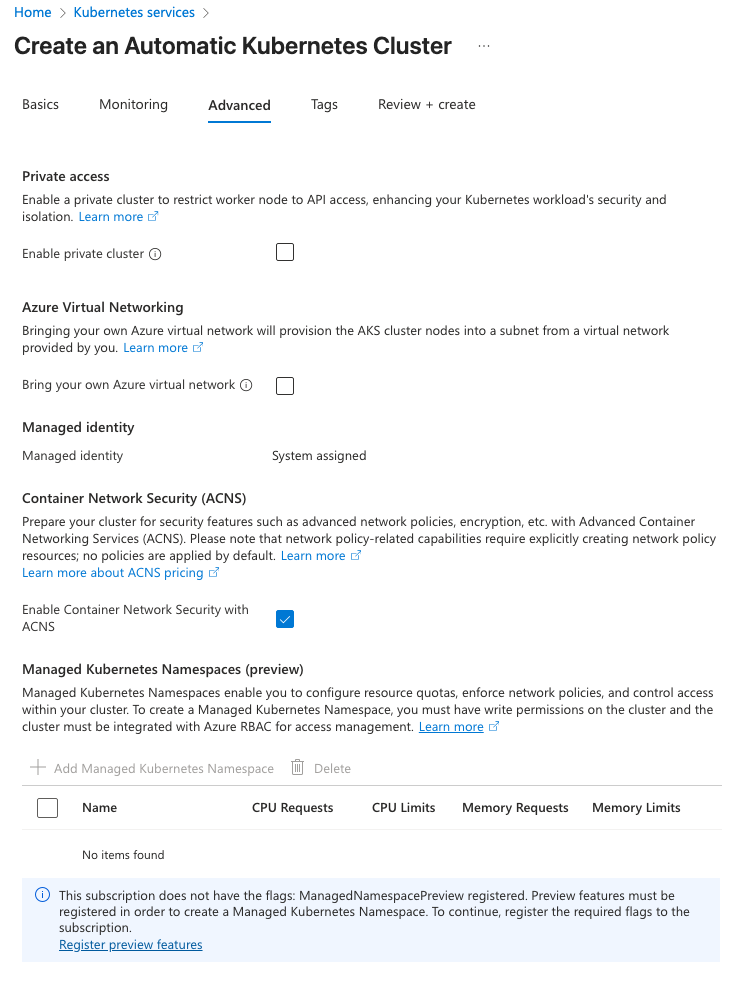This screenshot has height=982, width=739.
Task: Open the ellipsis menu beside the page title
Action: pos(484,46)
